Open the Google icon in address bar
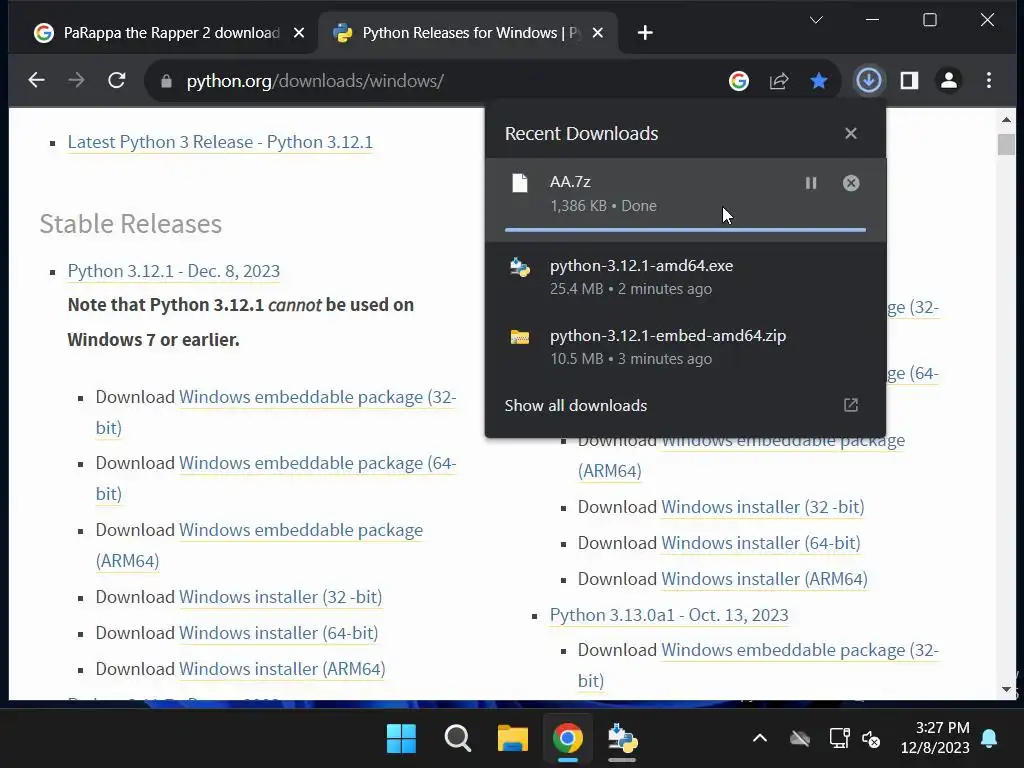The width and height of the screenshot is (1024, 768). tap(739, 81)
